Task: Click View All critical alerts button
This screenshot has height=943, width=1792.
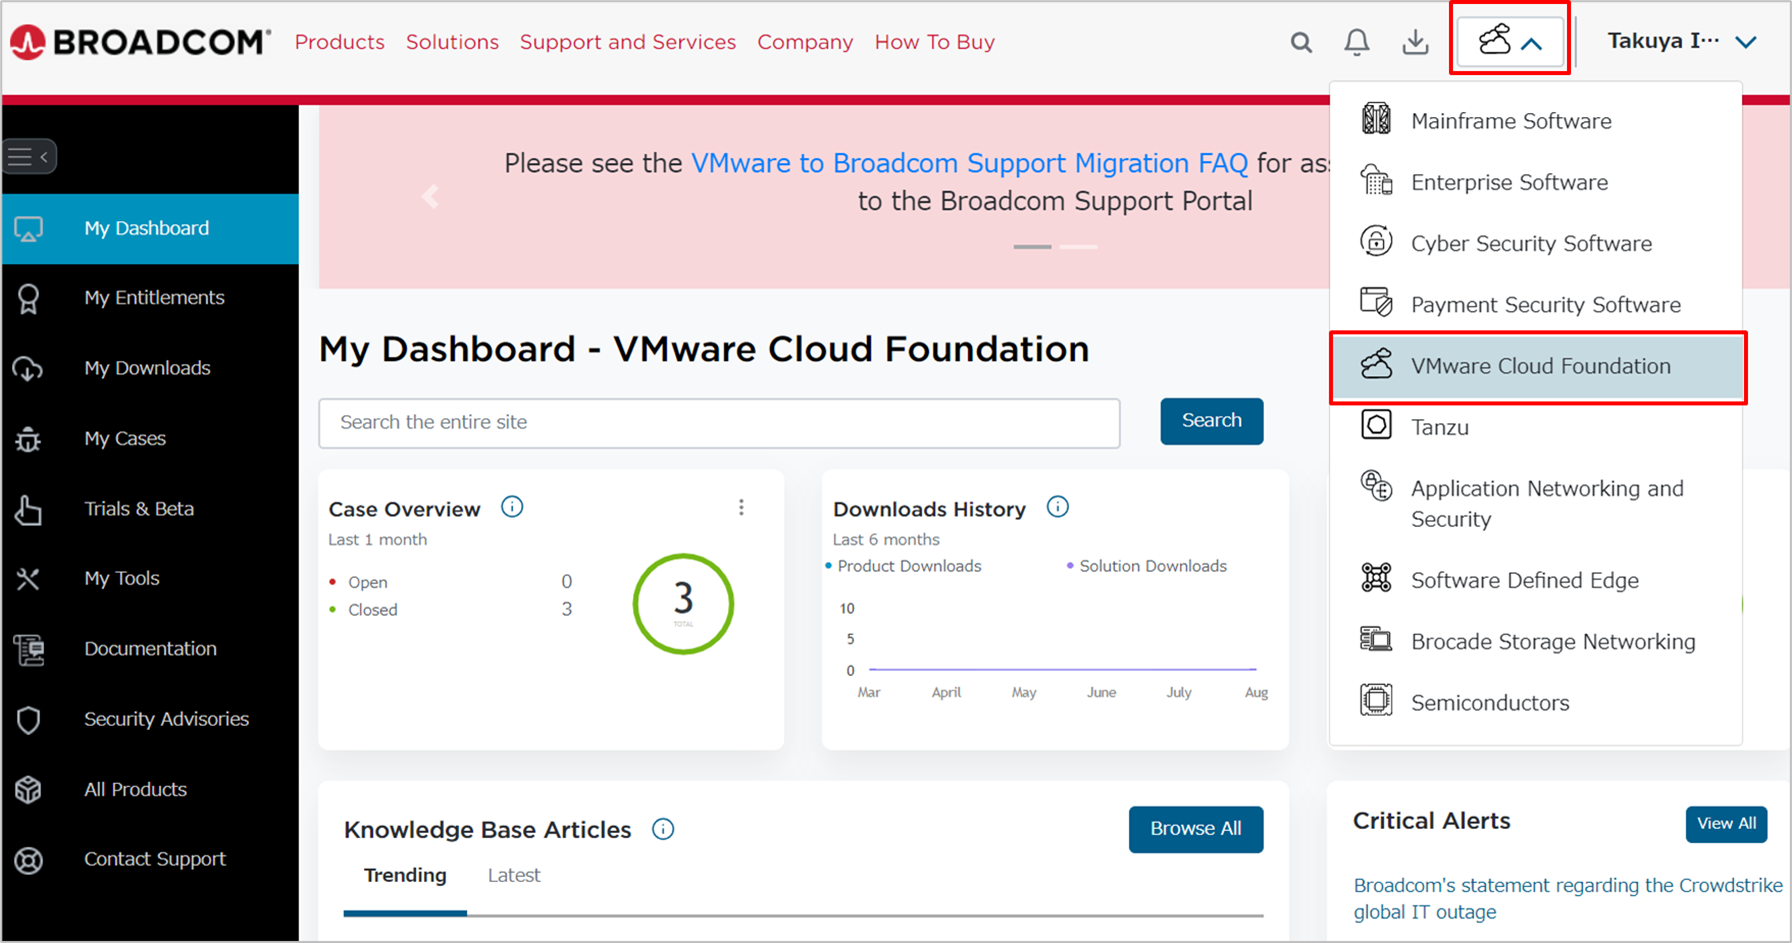Action: pyautogui.click(x=1726, y=824)
